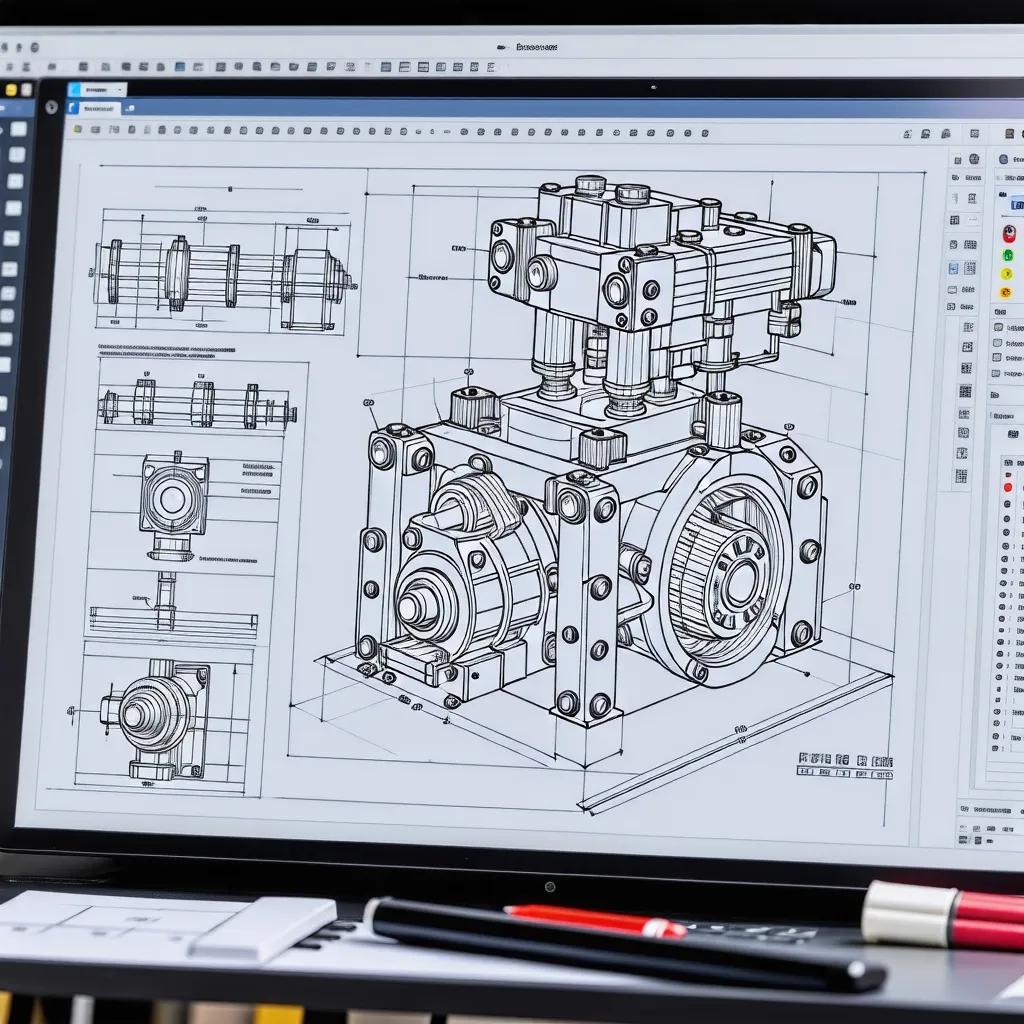Open the dropdown arrow on the upper window tab

click(120, 89)
